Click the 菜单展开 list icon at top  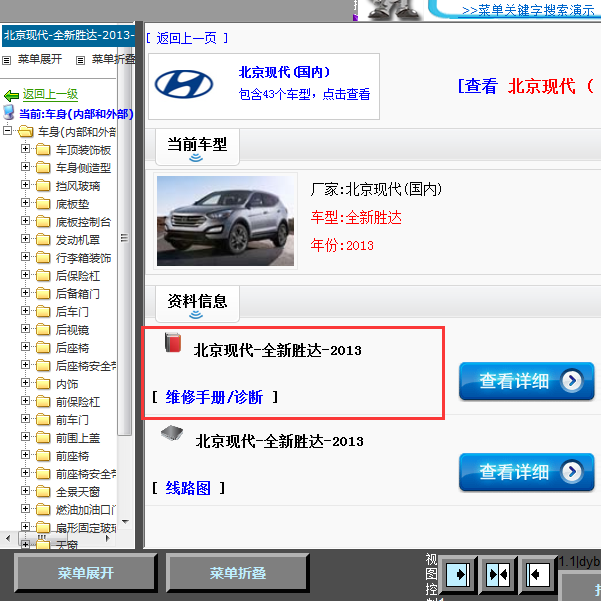(7, 60)
